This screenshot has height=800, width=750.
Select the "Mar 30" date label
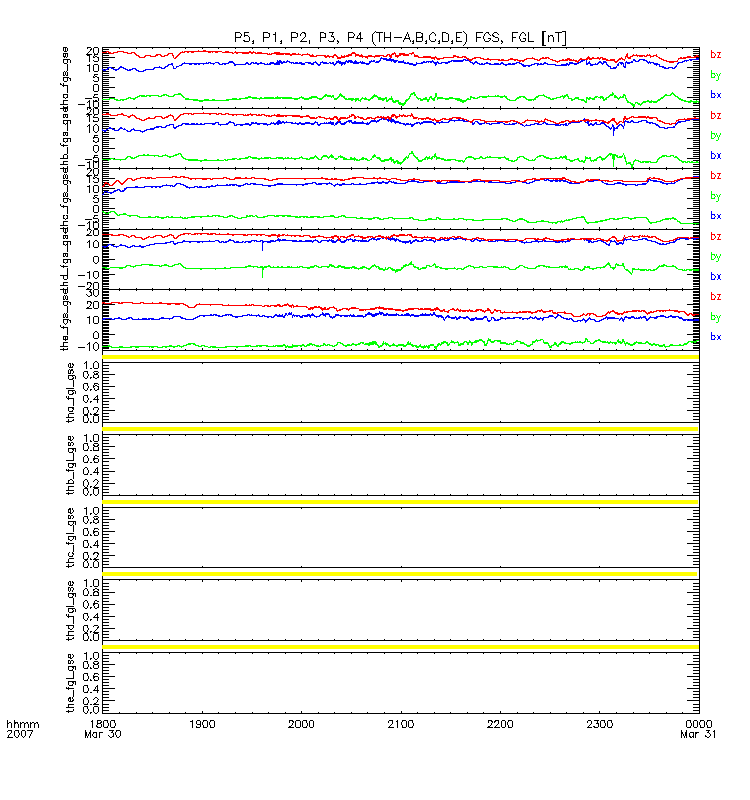103,735
